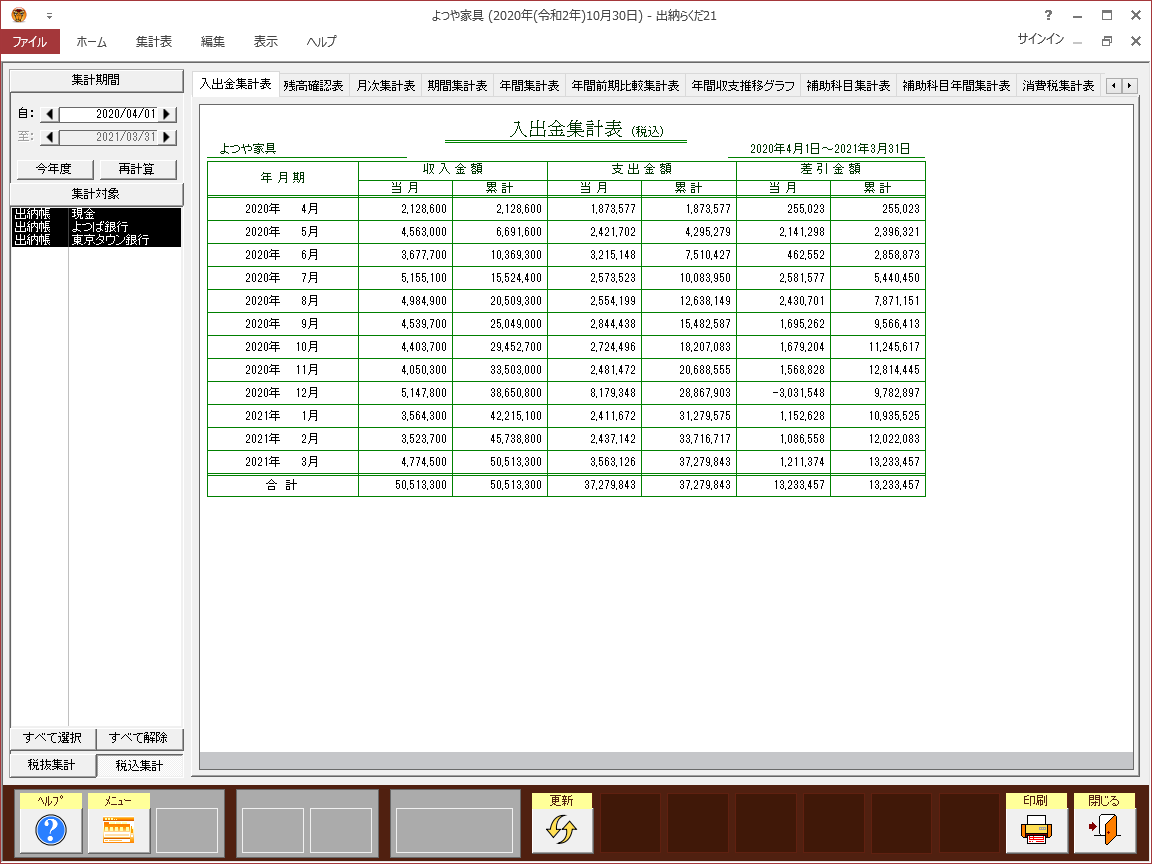Click the start date field 2020/04/01
The image size is (1152, 864).
pos(108,114)
